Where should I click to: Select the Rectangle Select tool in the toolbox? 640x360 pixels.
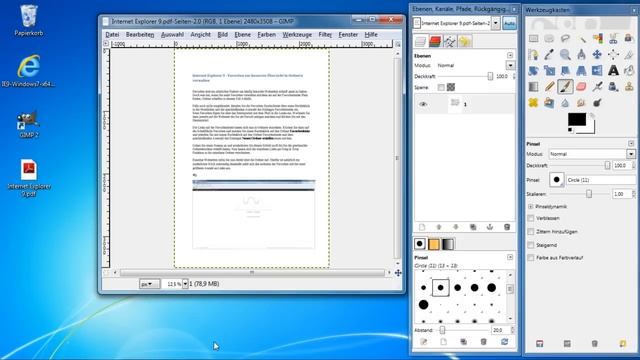click(x=533, y=39)
